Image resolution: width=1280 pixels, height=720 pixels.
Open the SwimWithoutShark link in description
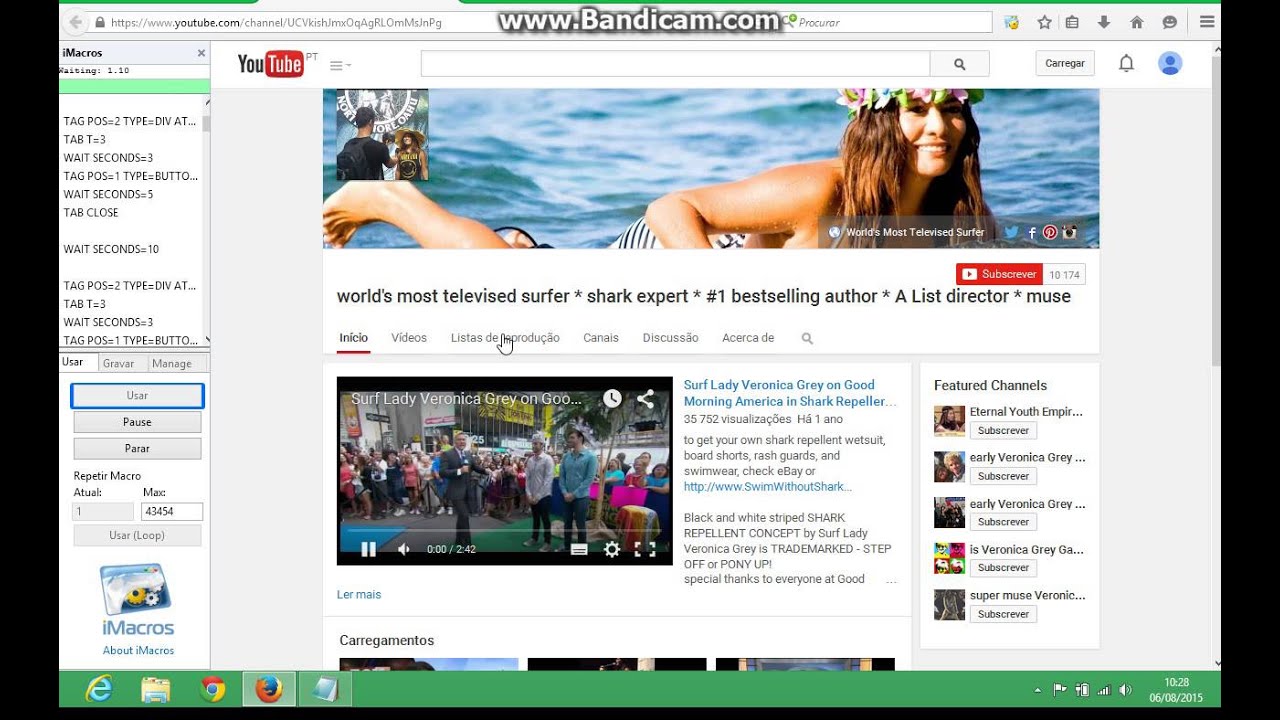click(768, 487)
